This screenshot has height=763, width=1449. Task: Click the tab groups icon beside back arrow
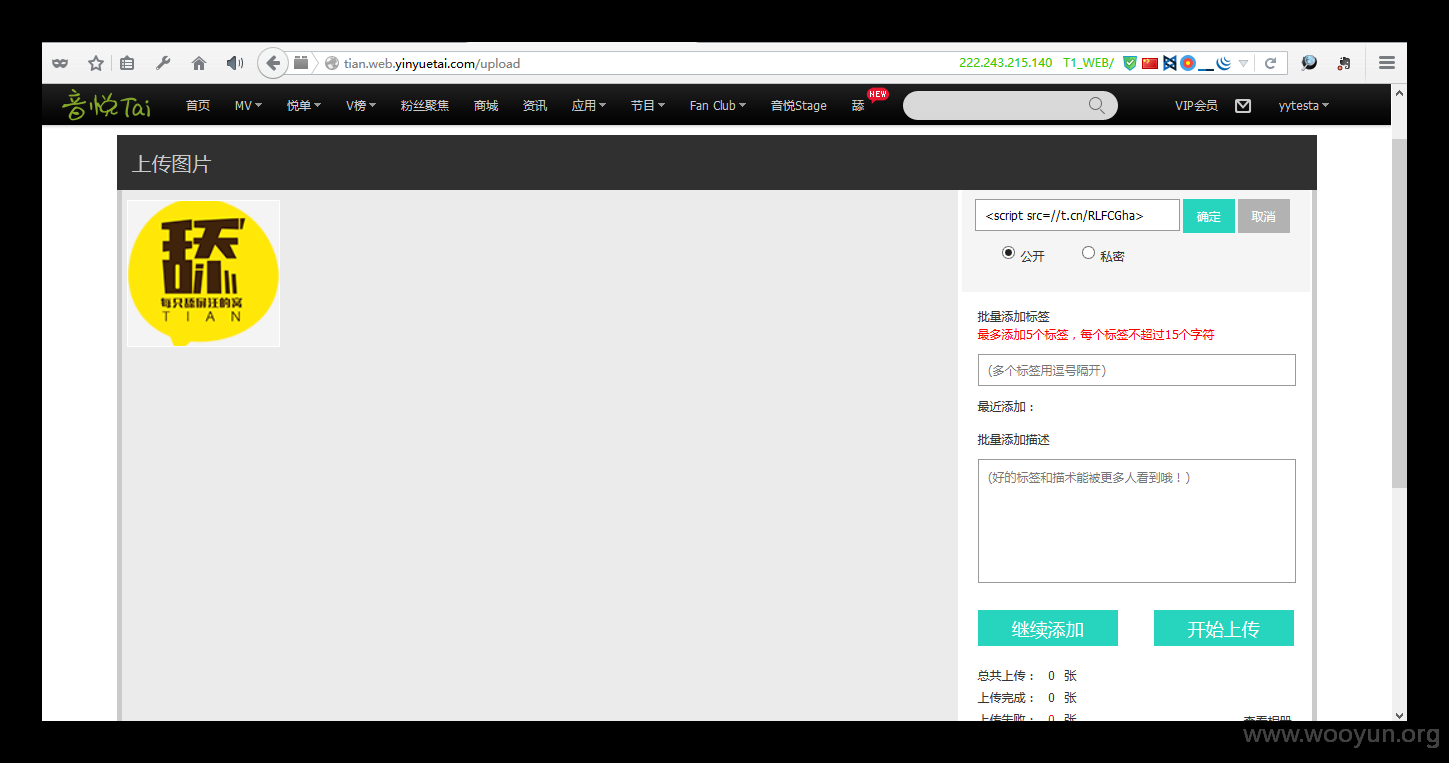(x=301, y=63)
